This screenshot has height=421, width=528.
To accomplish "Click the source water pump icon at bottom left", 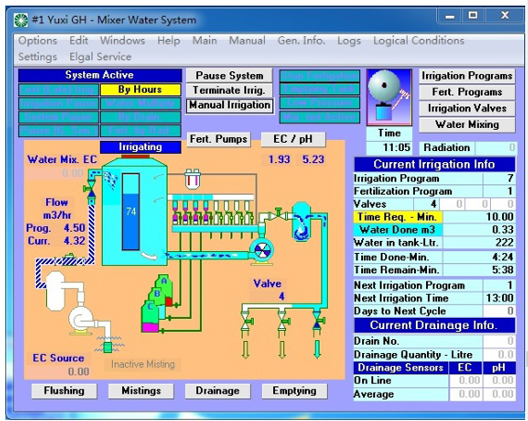I will [x=82, y=320].
